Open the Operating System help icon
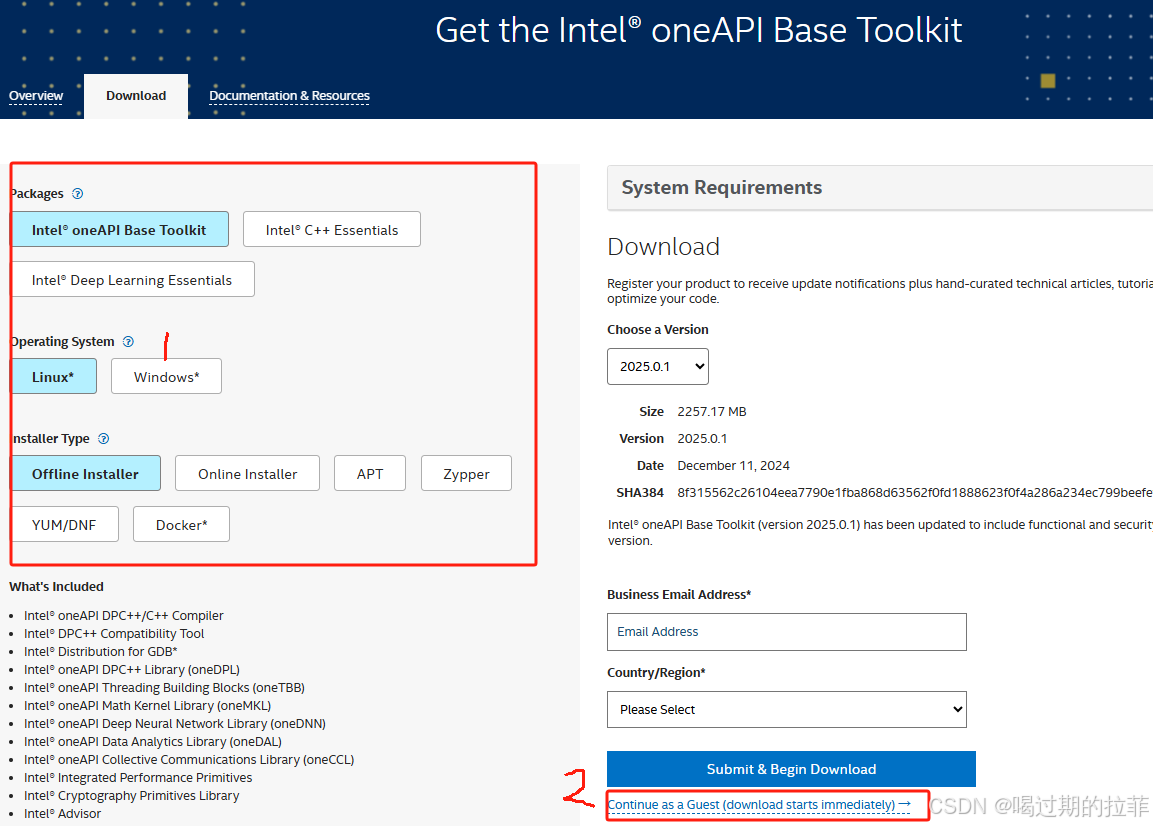This screenshot has height=826, width=1153. [128, 341]
